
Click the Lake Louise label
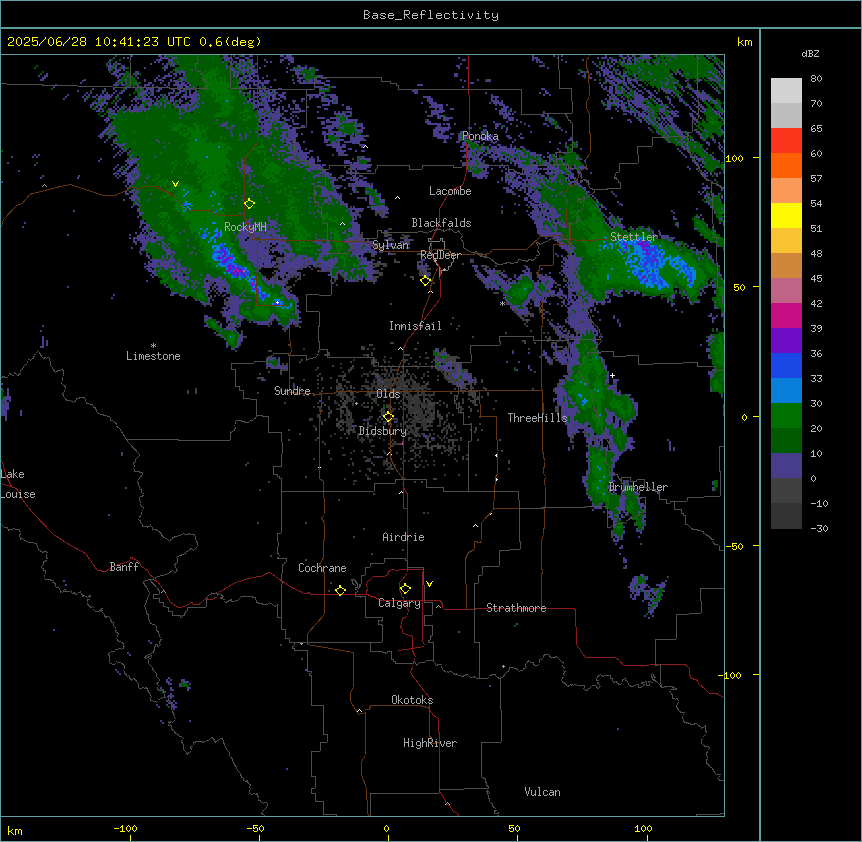[18, 484]
